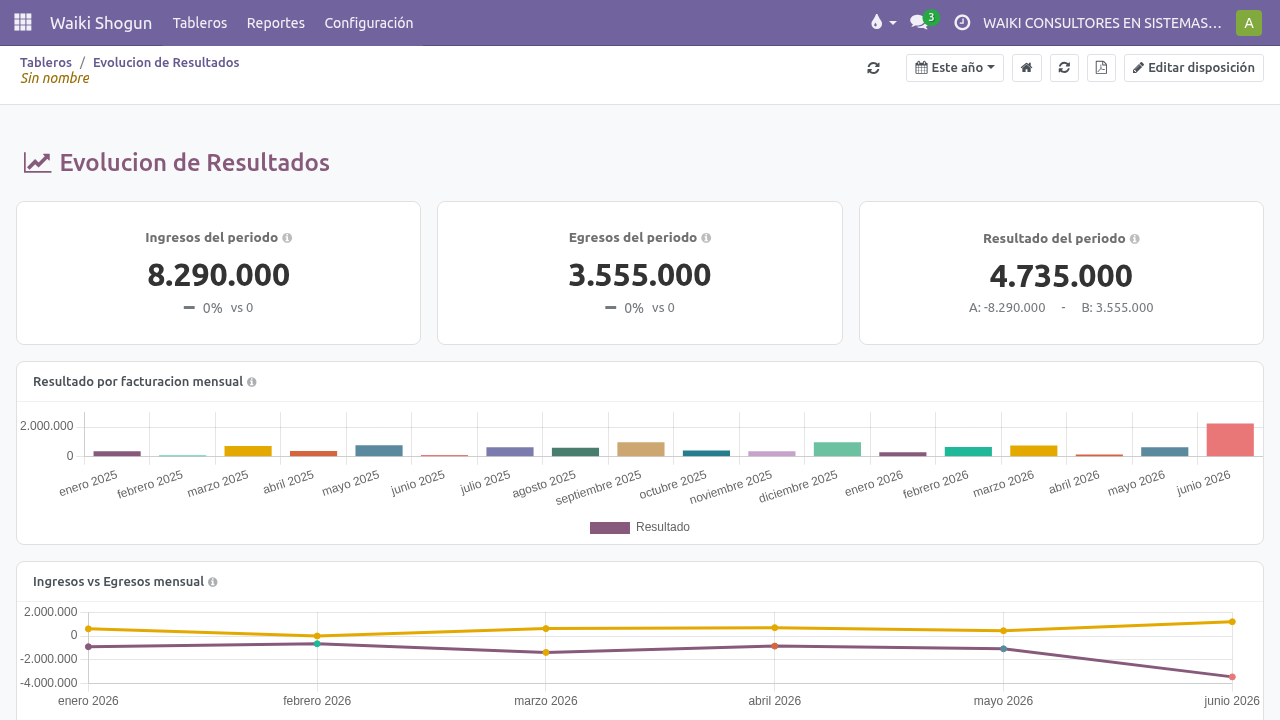
Task: Open user avatar A menu
Action: point(1248,22)
